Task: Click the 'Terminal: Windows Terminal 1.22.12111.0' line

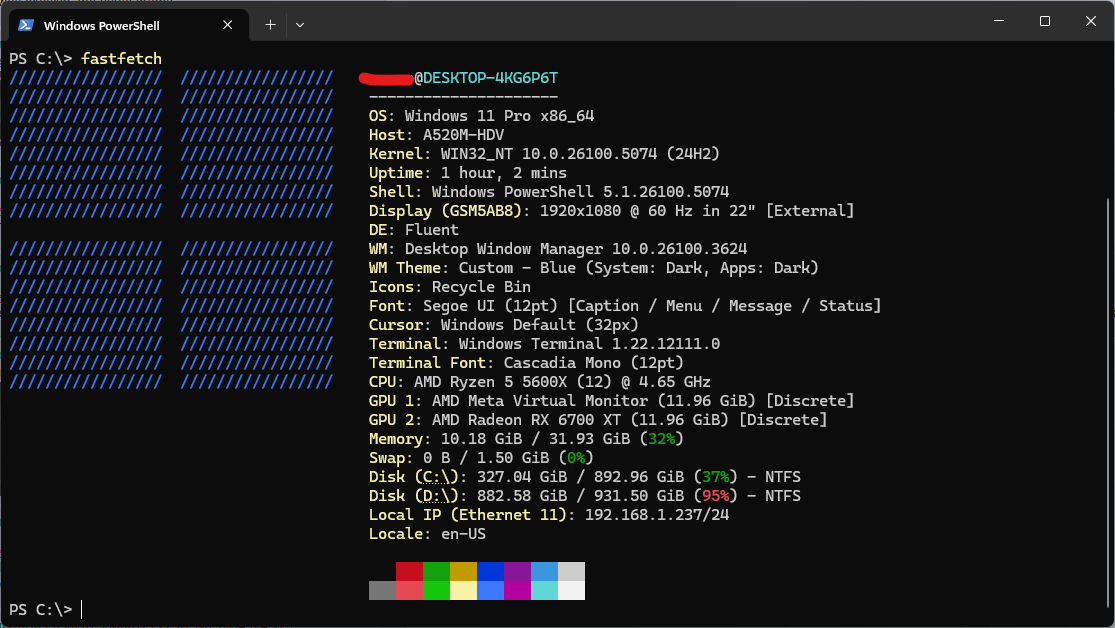Action: tap(545, 344)
